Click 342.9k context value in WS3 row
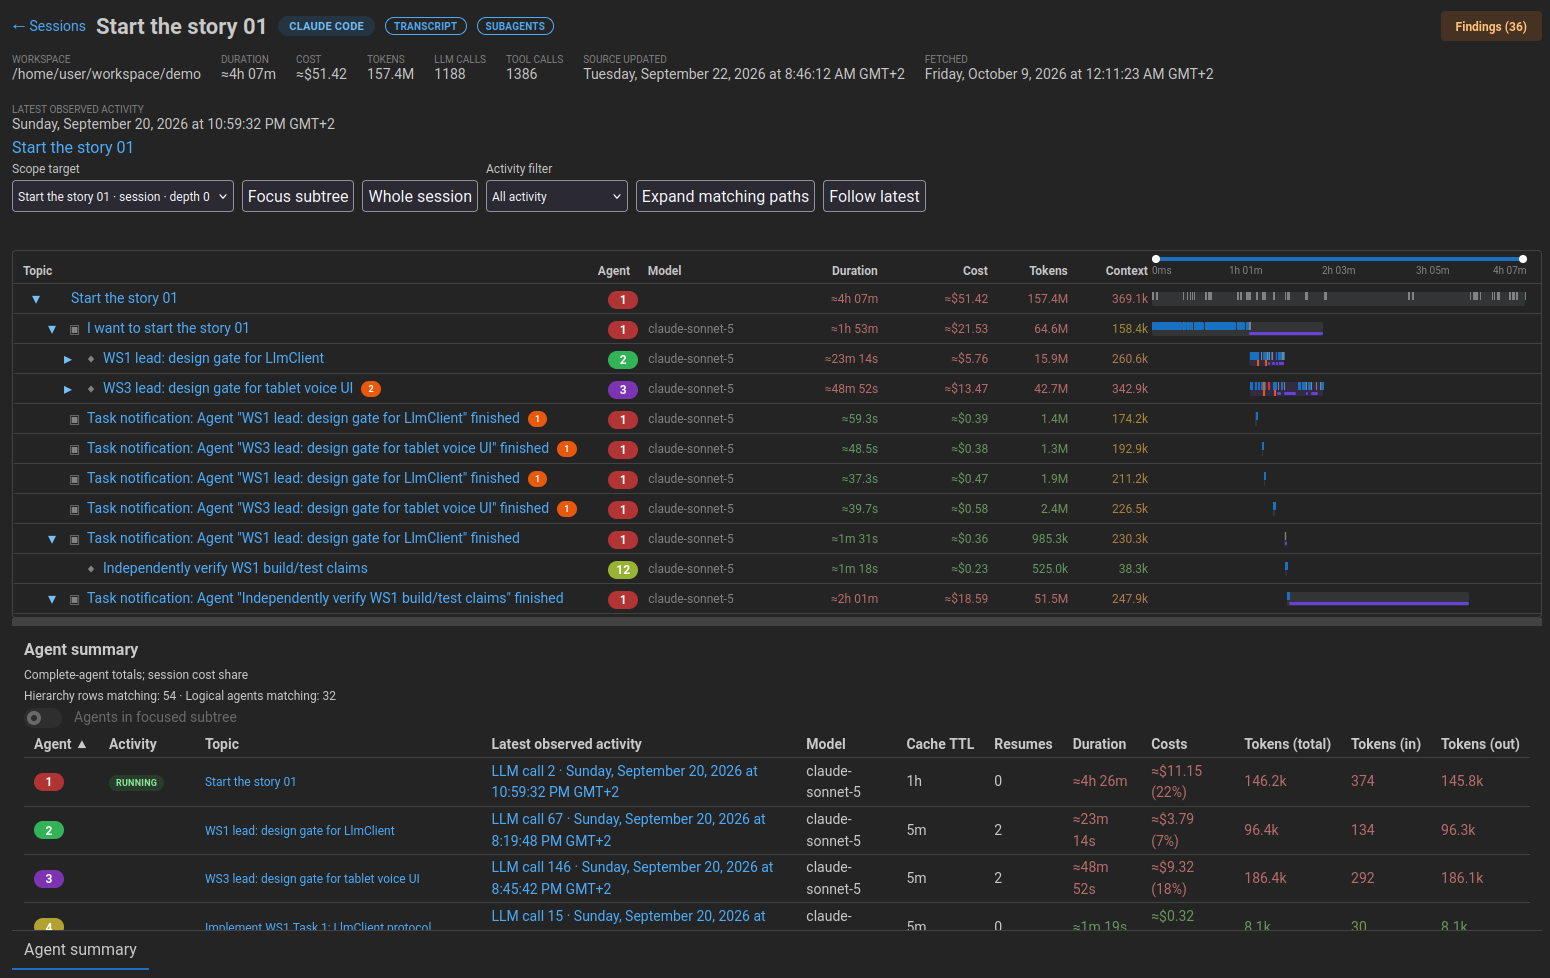Image resolution: width=1550 pixels, height=978 pixels. [1130, 389]
